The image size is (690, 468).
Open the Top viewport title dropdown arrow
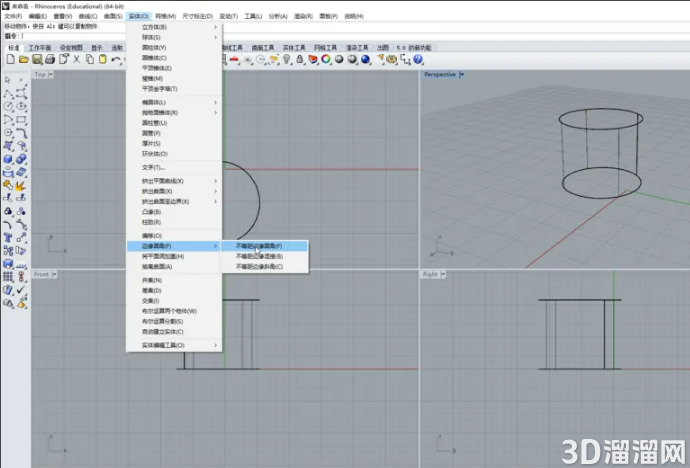click(x=51, y=74)
